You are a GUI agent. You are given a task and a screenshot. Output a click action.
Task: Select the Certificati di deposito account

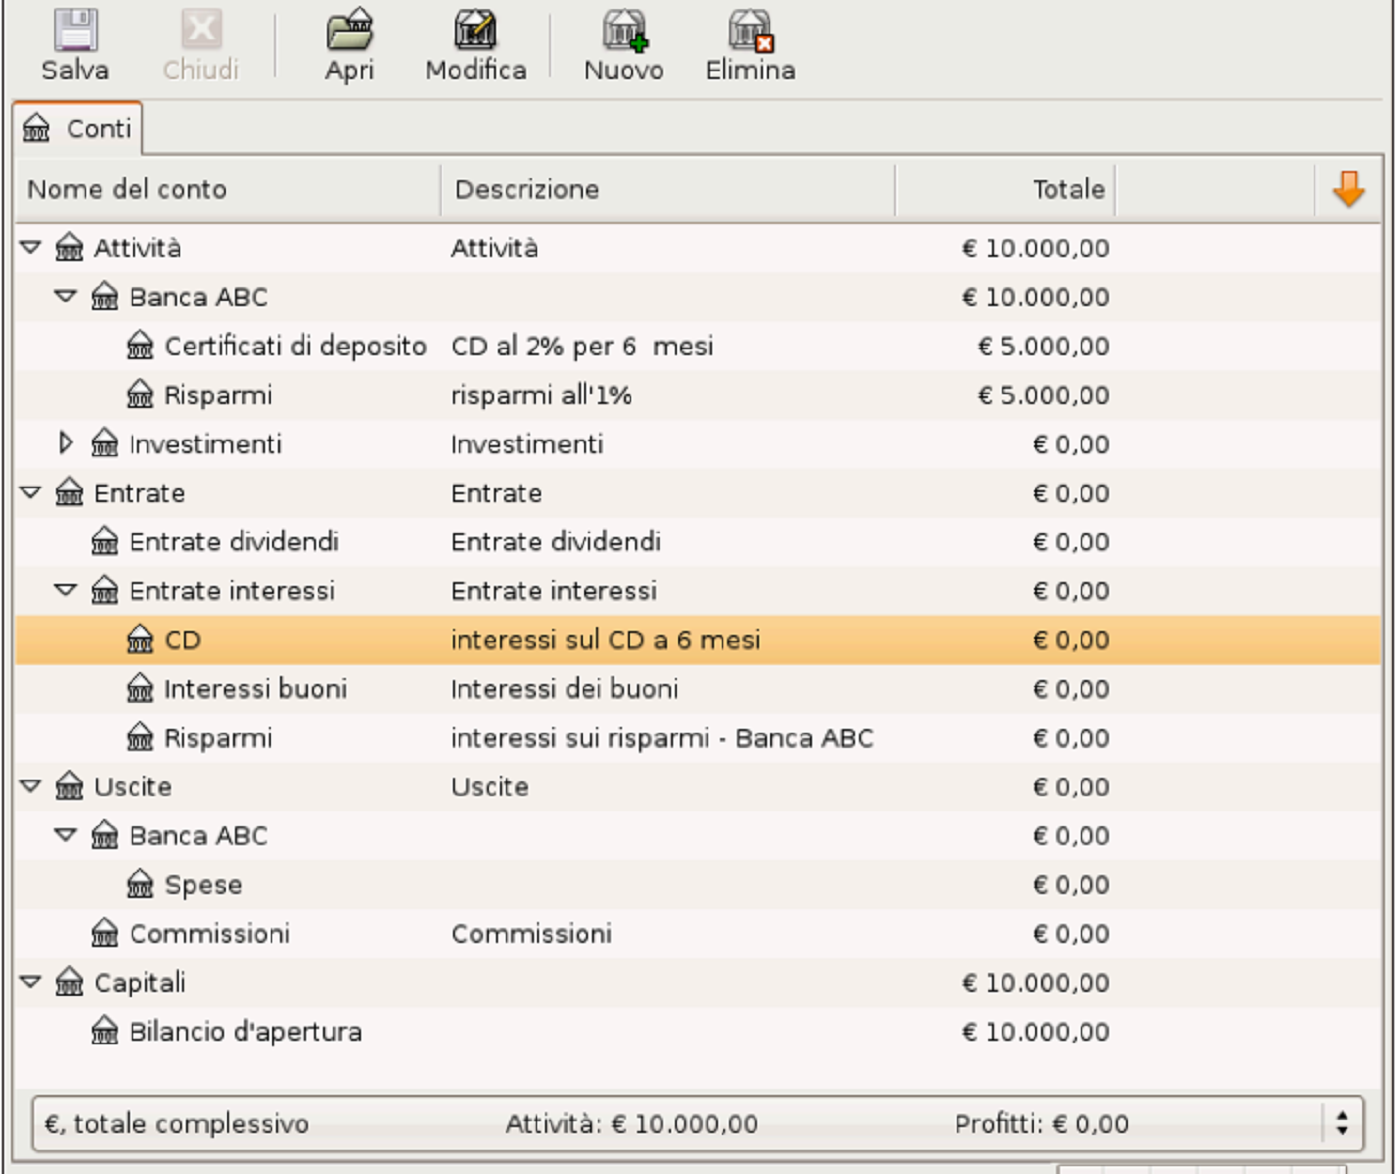(x=297, y=345)
